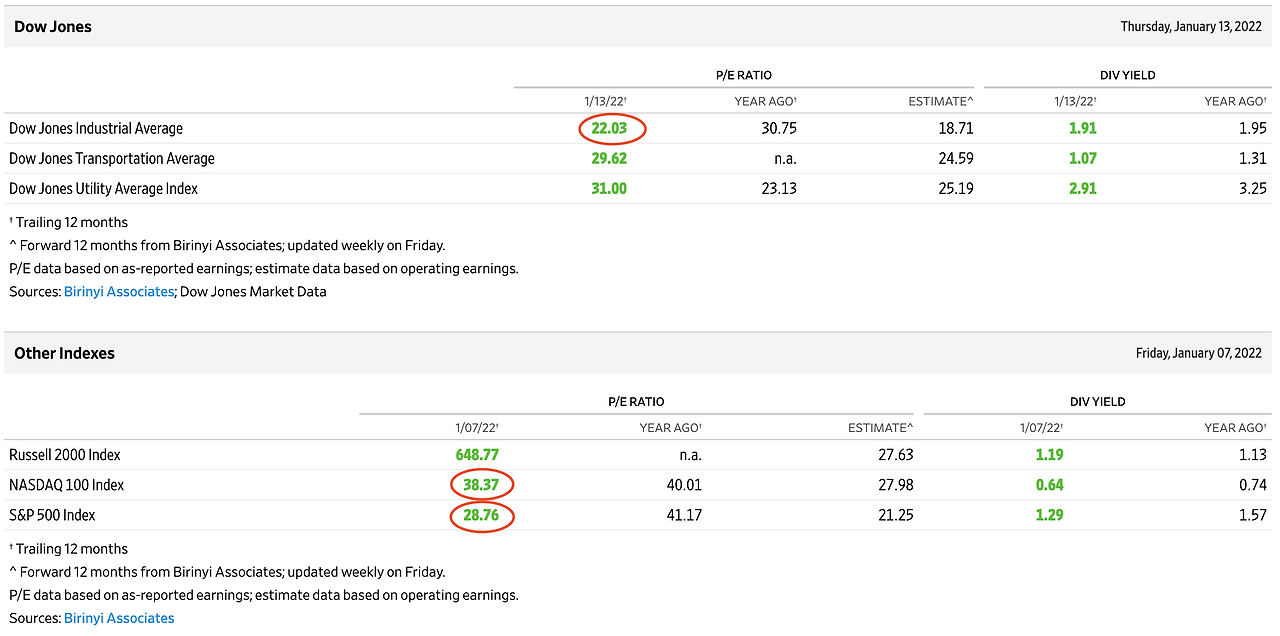Click the 1/13/22 P/E ratio column header

606,101
